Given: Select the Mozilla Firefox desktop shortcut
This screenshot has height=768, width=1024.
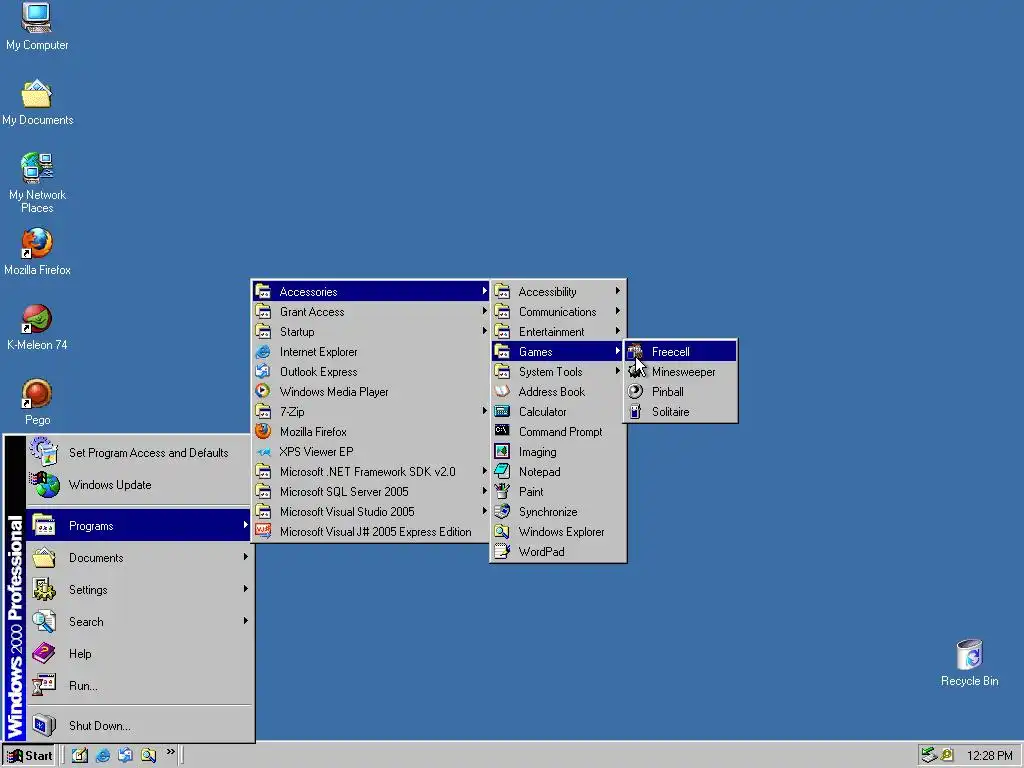Looking at the screenshot, I should click(37, 251).
